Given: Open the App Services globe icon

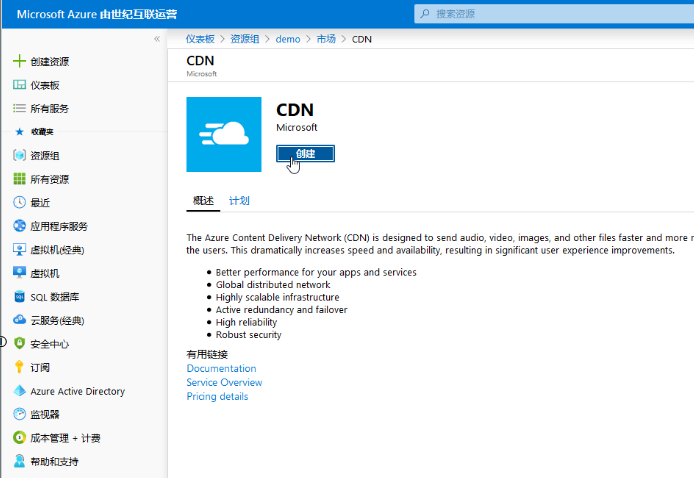Looking at the screenshot, I should (19, 226).
